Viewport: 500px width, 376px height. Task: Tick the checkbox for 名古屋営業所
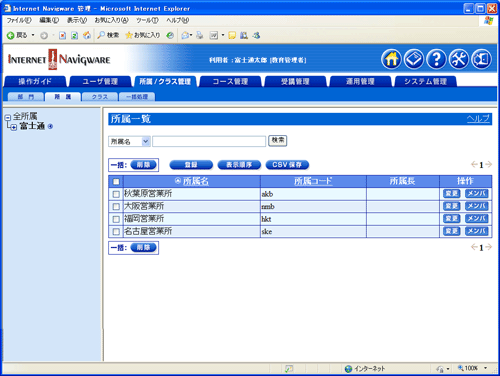click(116, 232)
